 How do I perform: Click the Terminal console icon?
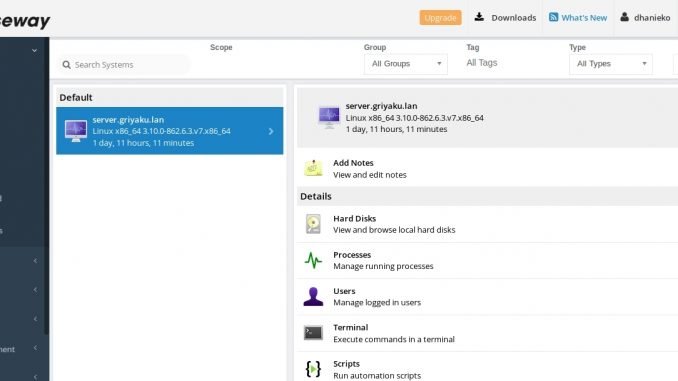[313, 333]
